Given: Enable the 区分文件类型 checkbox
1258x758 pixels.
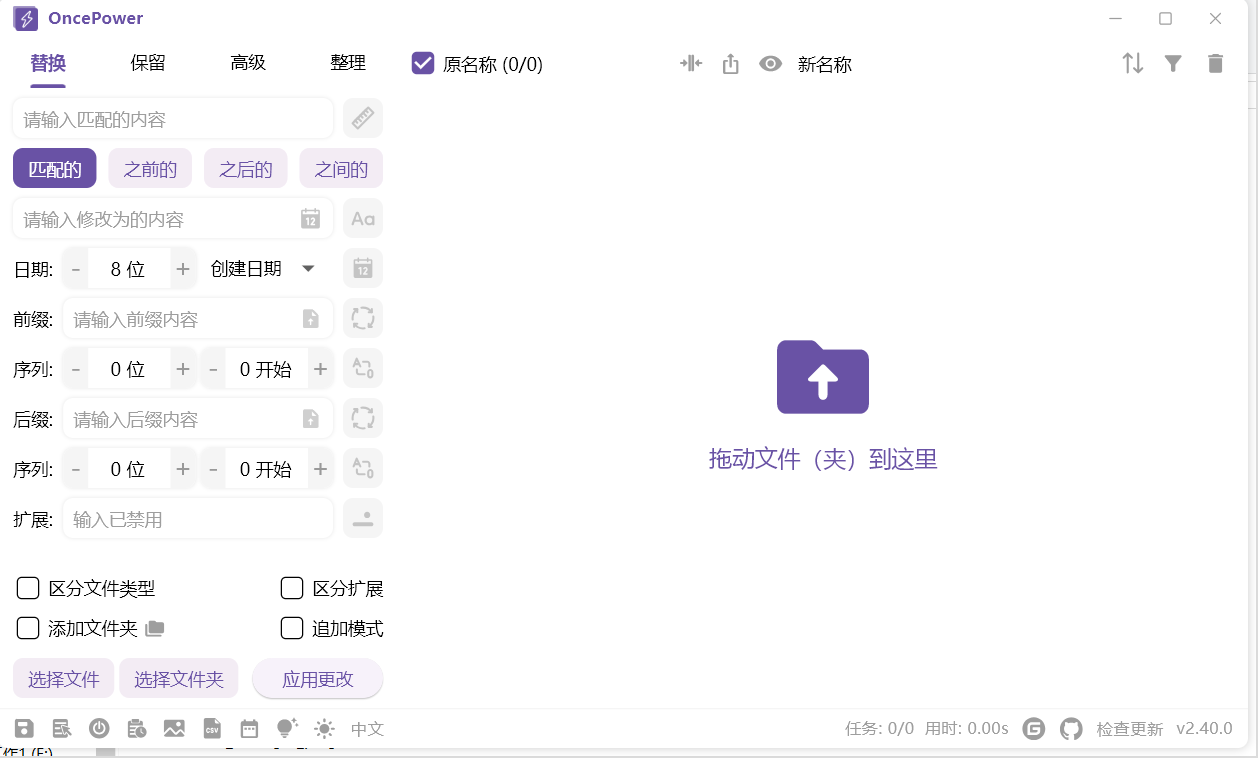Looking at the screenshot, I should [28, 588].
